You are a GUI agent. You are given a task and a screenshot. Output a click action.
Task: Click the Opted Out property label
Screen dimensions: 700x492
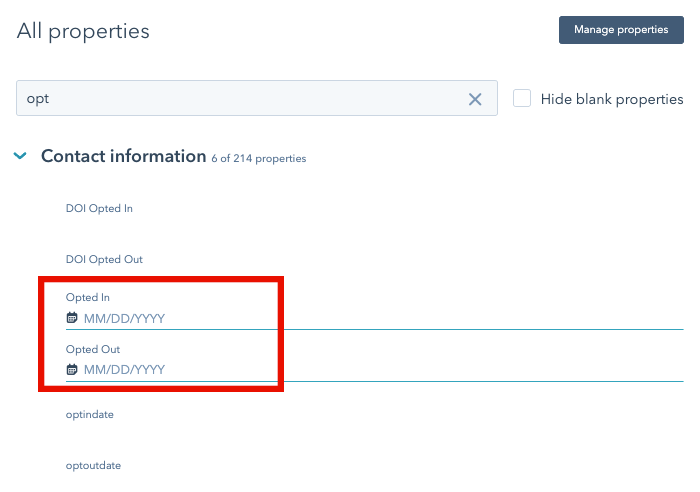click(93, 349)
